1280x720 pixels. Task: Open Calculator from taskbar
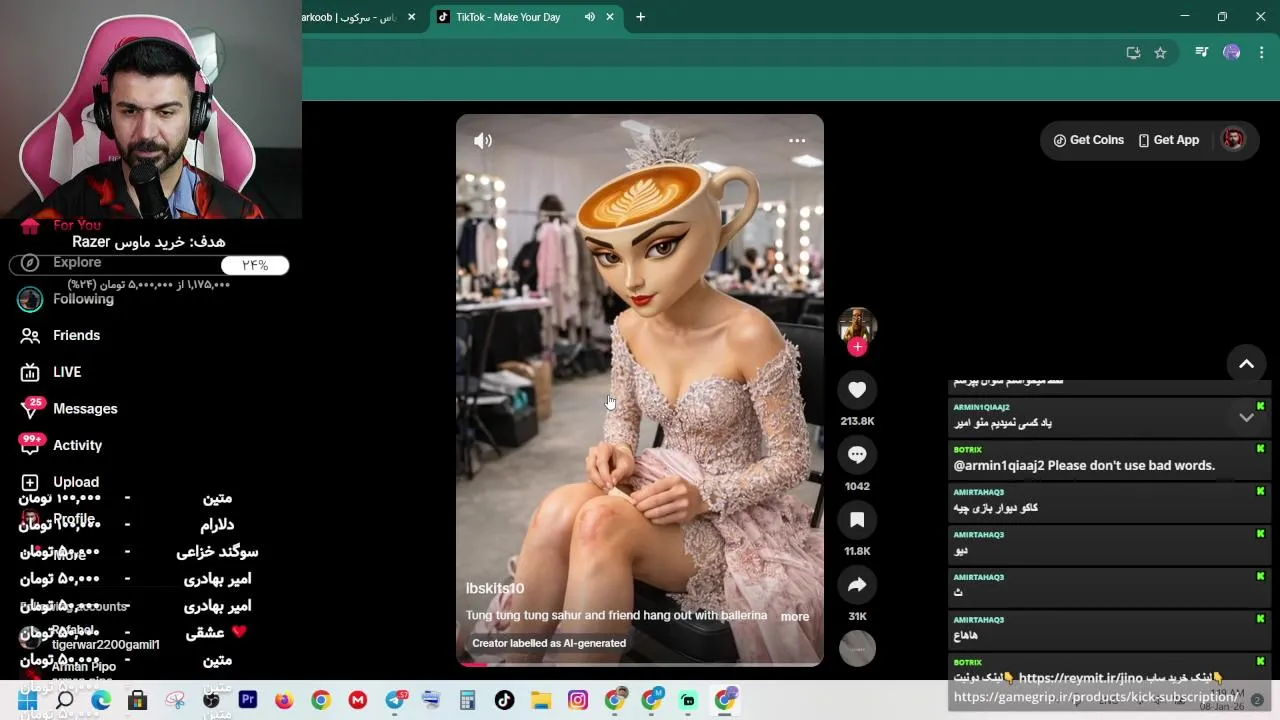[x=468, y=701]
